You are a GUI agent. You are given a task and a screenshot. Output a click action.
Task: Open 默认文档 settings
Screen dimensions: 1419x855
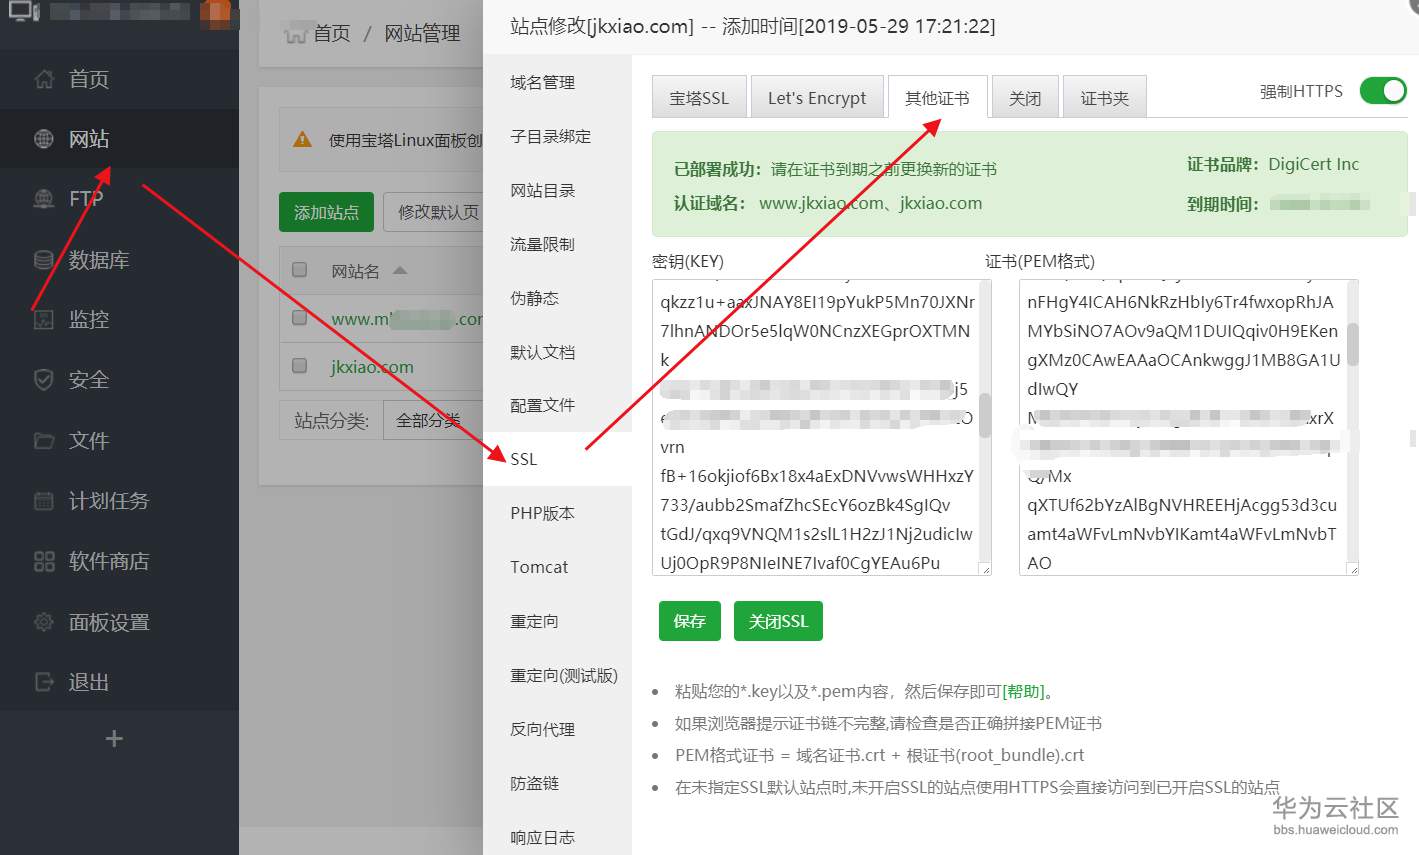click(543, 353)
